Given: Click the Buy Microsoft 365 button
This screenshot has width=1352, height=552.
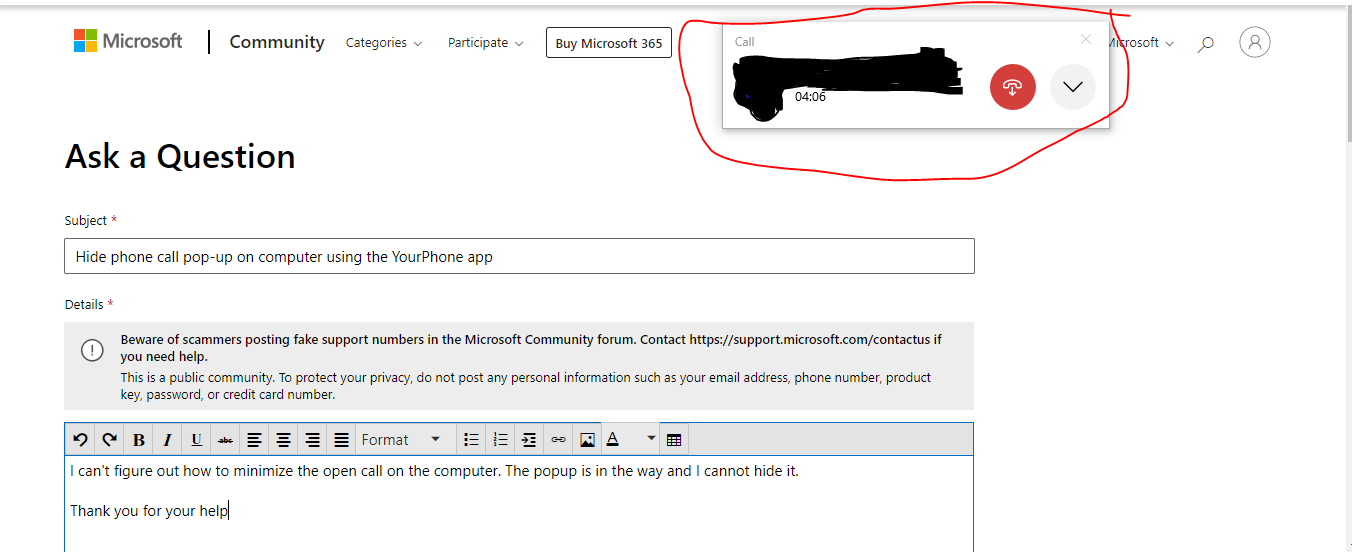Looking at the screenshot, I should [x=609, y=43].
